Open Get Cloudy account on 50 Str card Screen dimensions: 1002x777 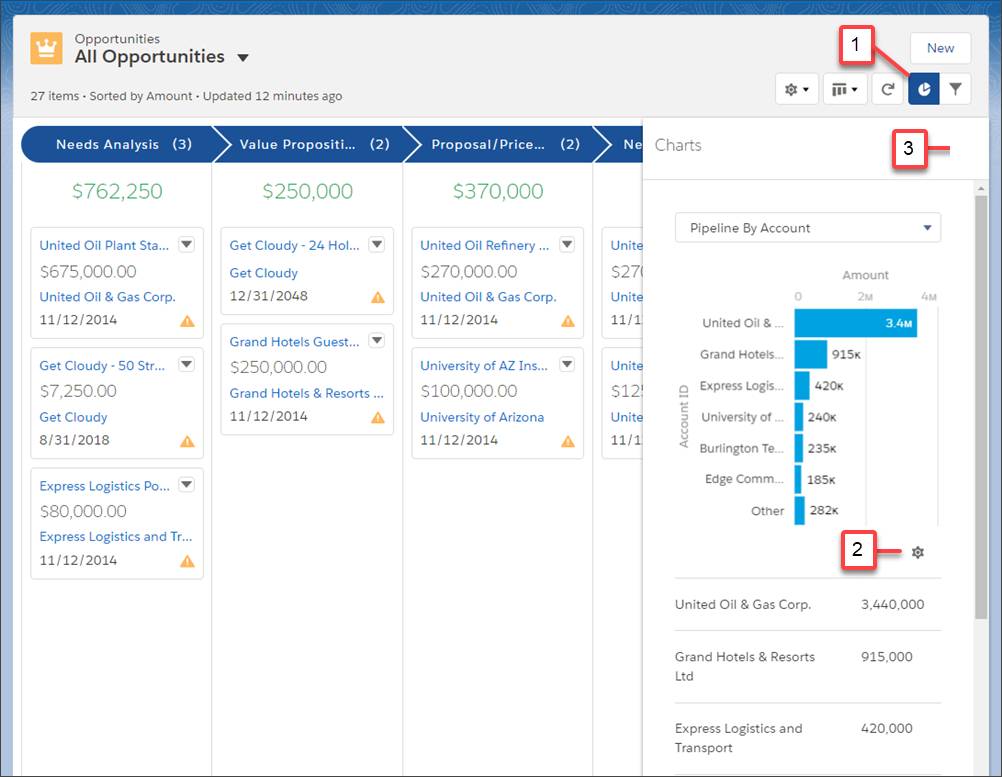tap(73, 417)
